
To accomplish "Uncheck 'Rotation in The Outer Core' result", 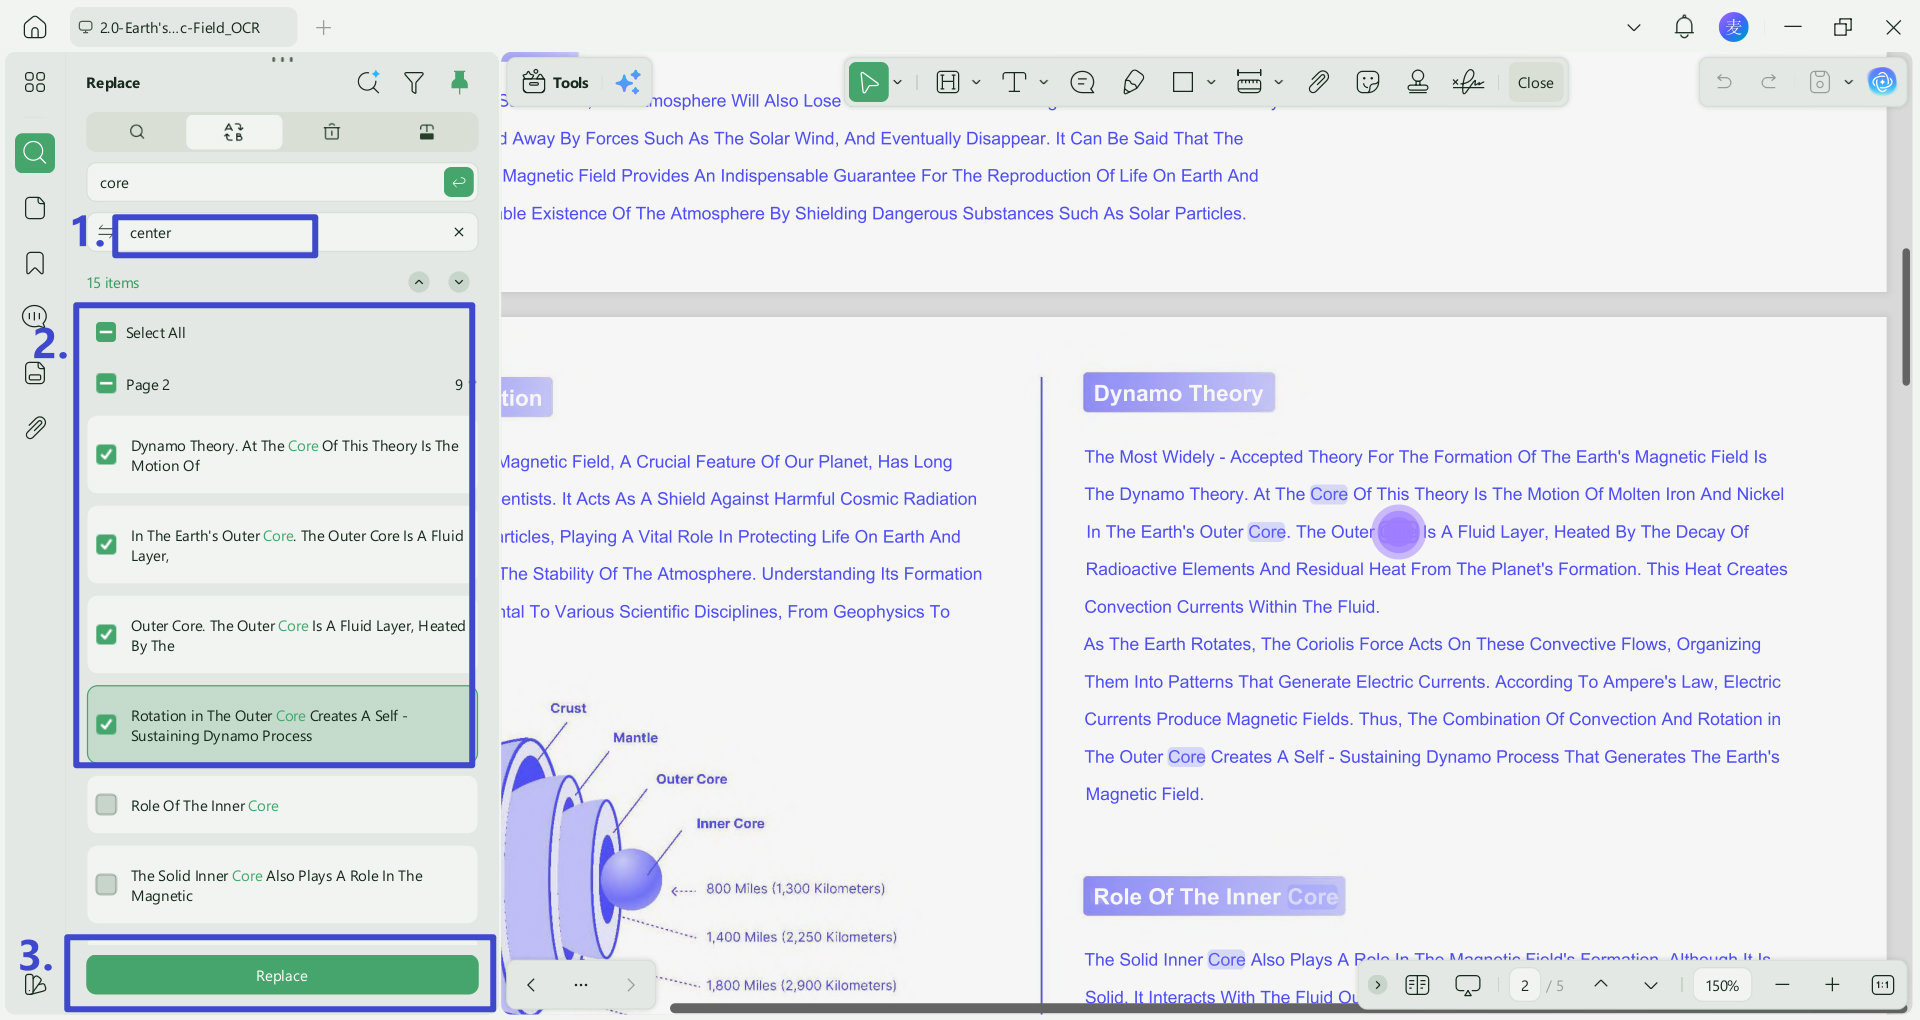I will (106, 725).
